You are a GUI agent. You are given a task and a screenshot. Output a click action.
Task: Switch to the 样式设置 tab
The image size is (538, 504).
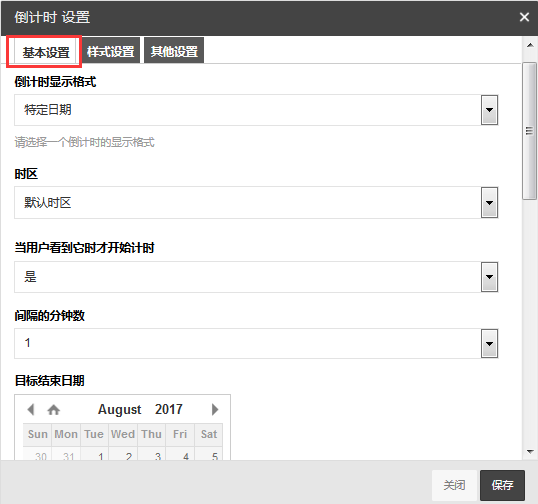110,51
